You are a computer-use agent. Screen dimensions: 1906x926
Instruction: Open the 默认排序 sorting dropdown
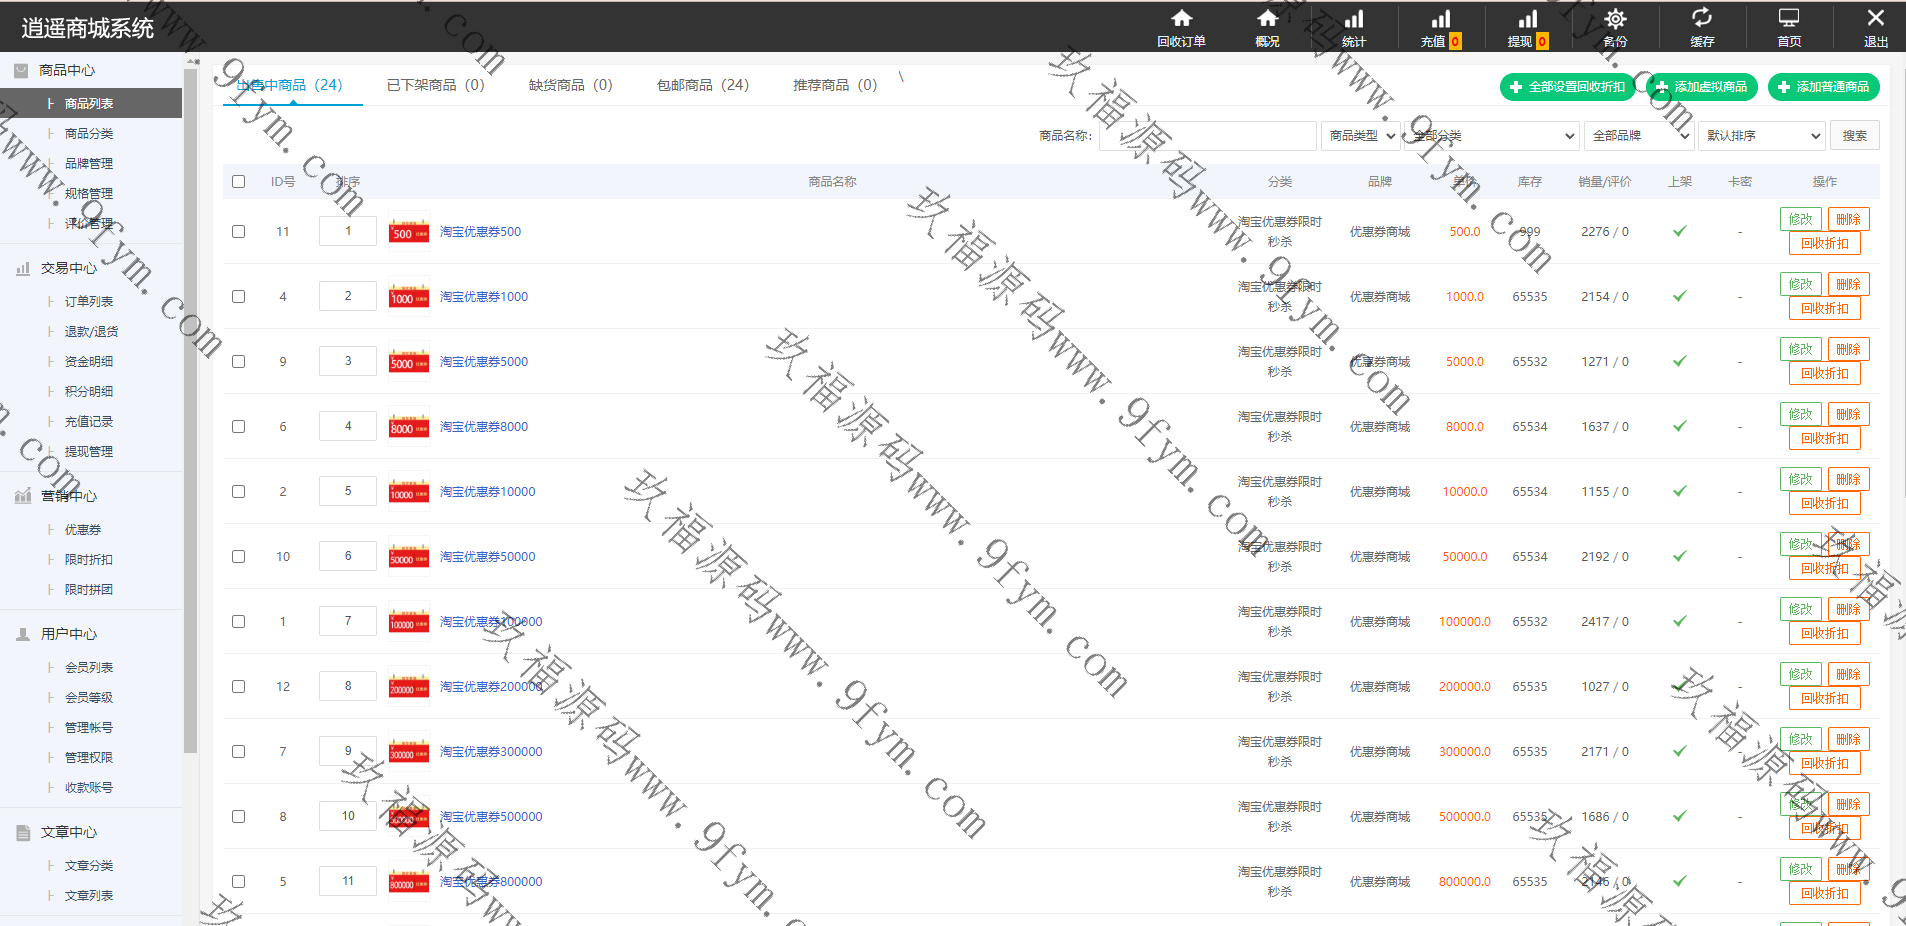(x=1762, y=136)
